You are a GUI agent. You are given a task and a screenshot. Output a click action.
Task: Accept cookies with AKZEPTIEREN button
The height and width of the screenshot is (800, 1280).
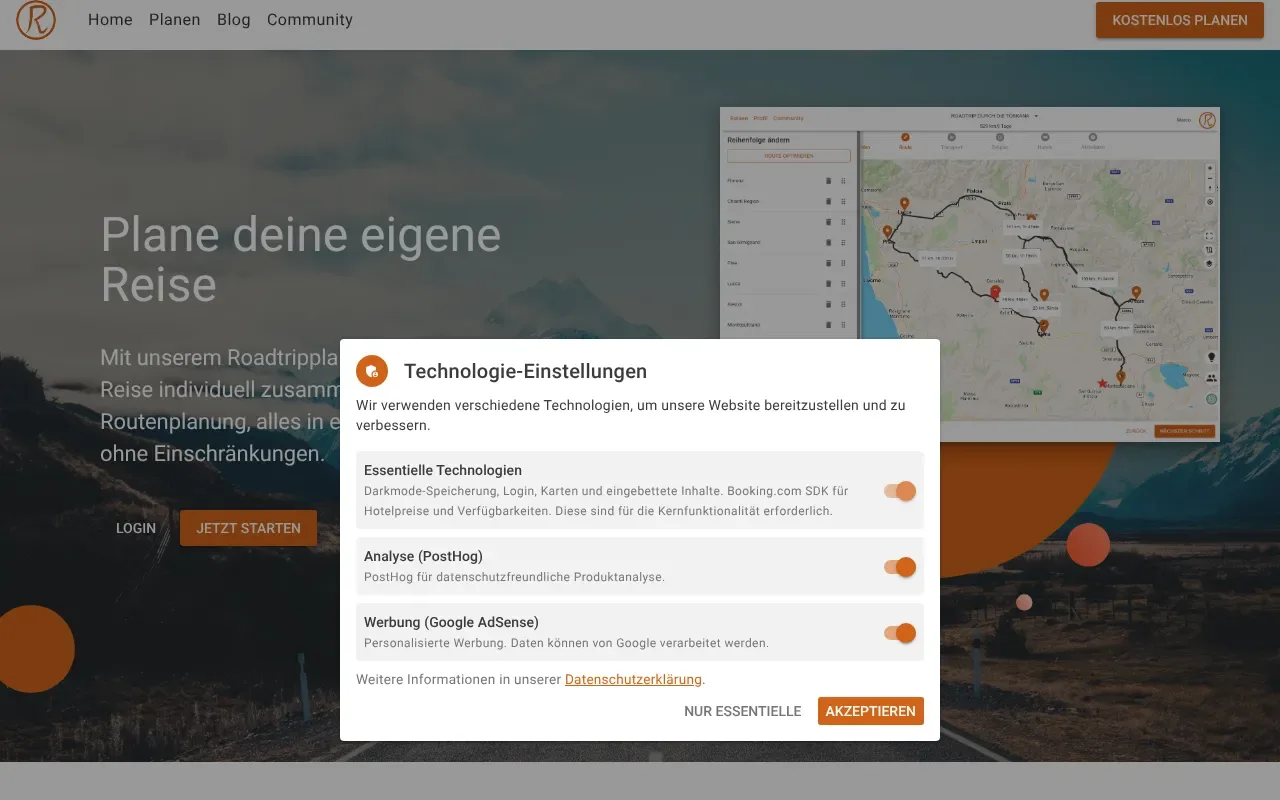click(x=870, y=711)
